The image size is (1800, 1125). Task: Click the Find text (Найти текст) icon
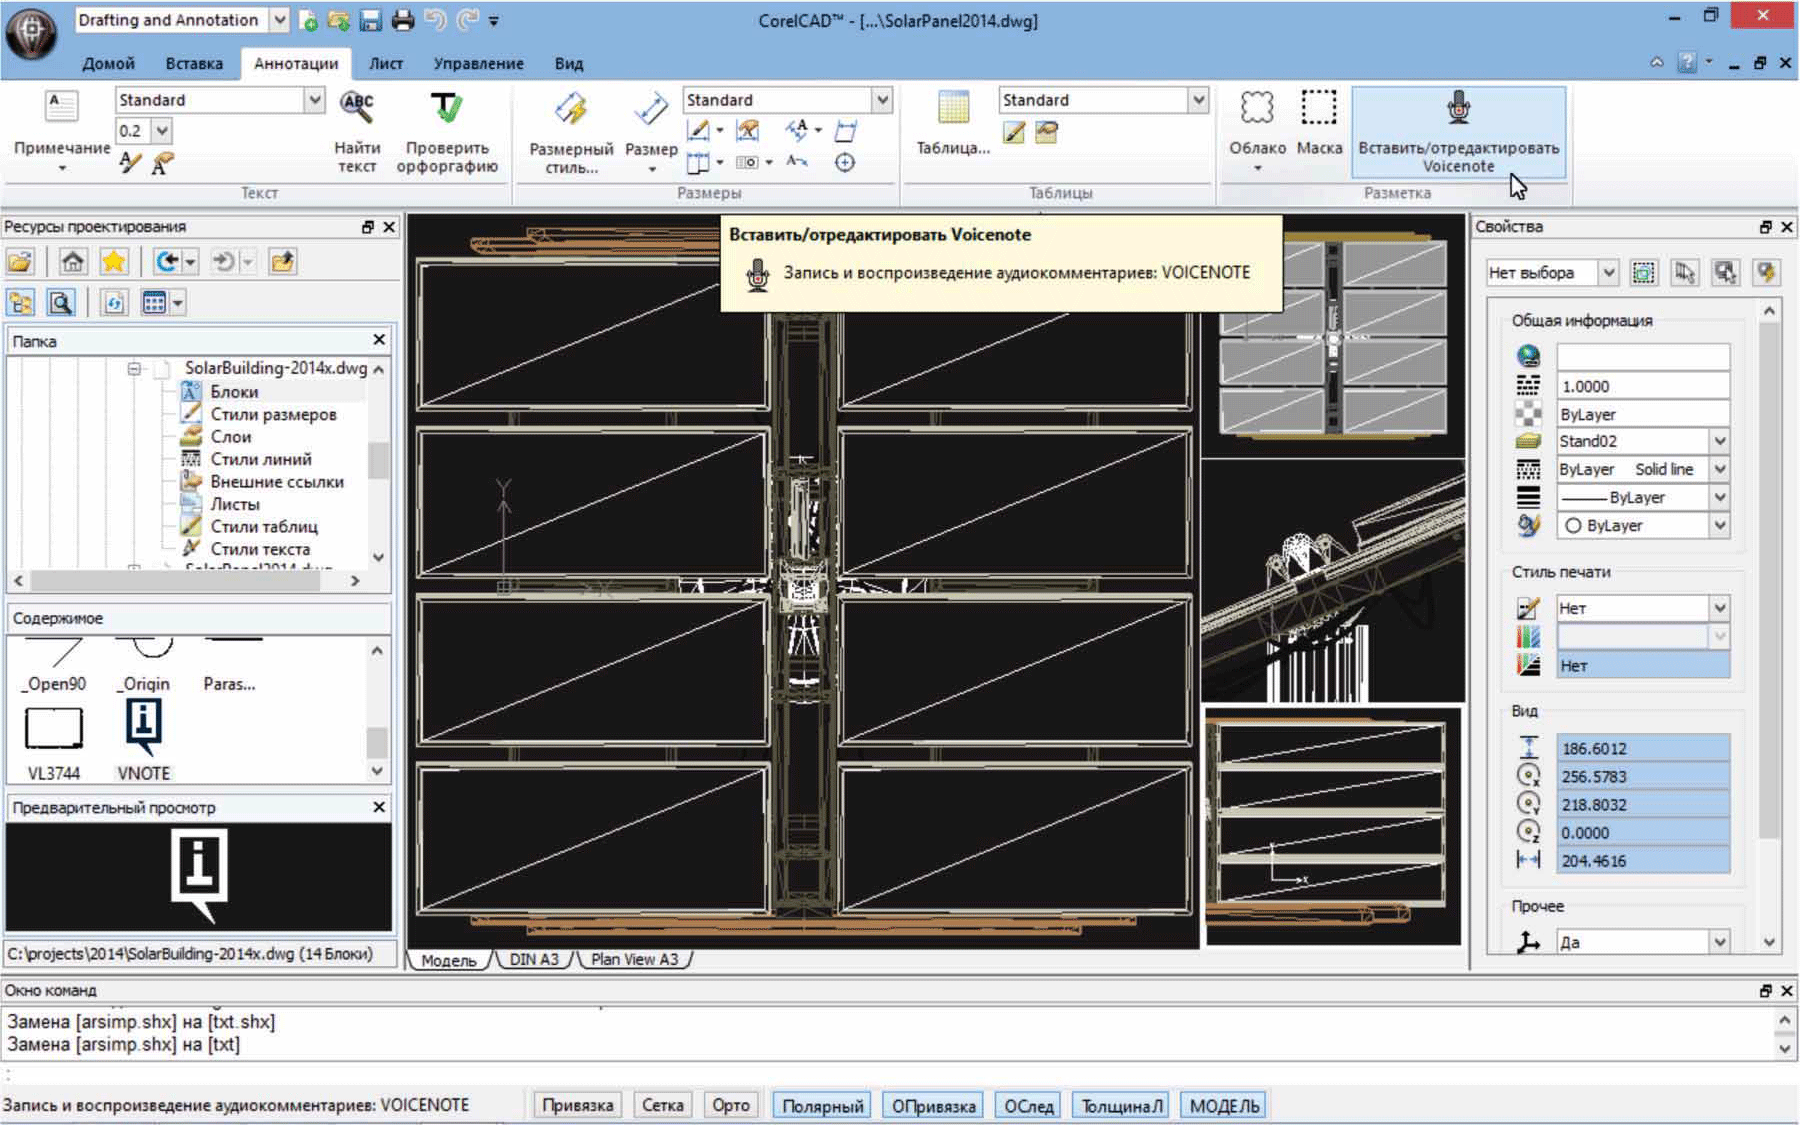[x=357, y=108]
